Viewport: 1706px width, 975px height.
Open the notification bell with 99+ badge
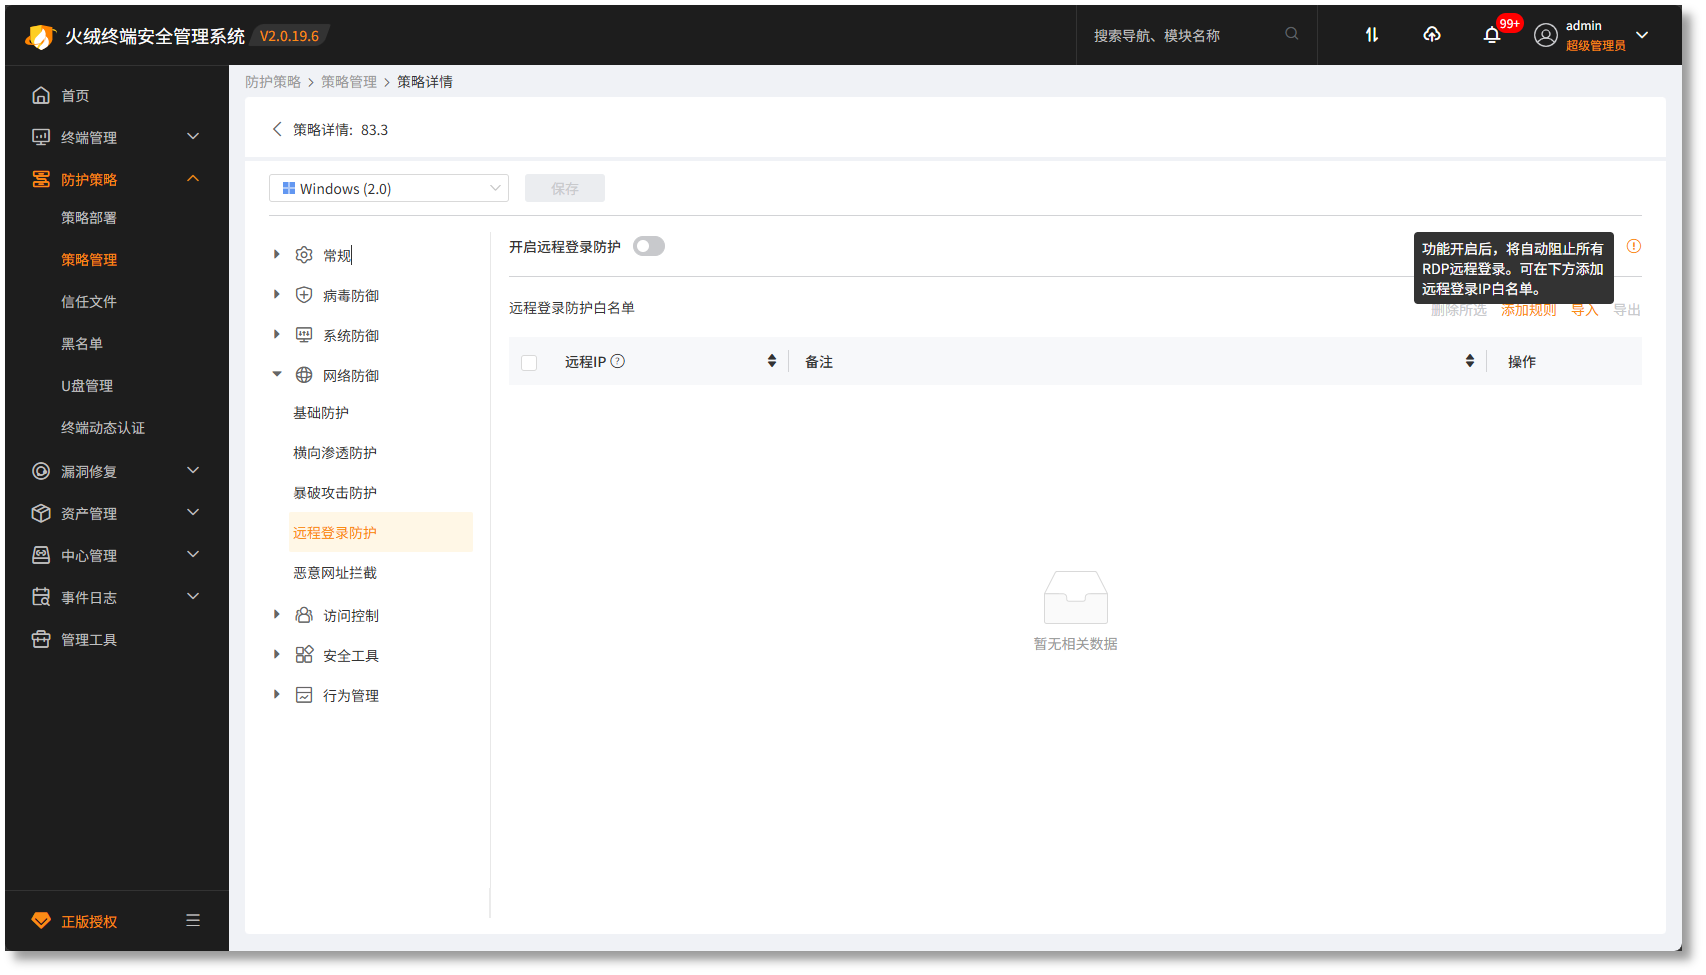pyautogui.click(x=1492, y=35)
